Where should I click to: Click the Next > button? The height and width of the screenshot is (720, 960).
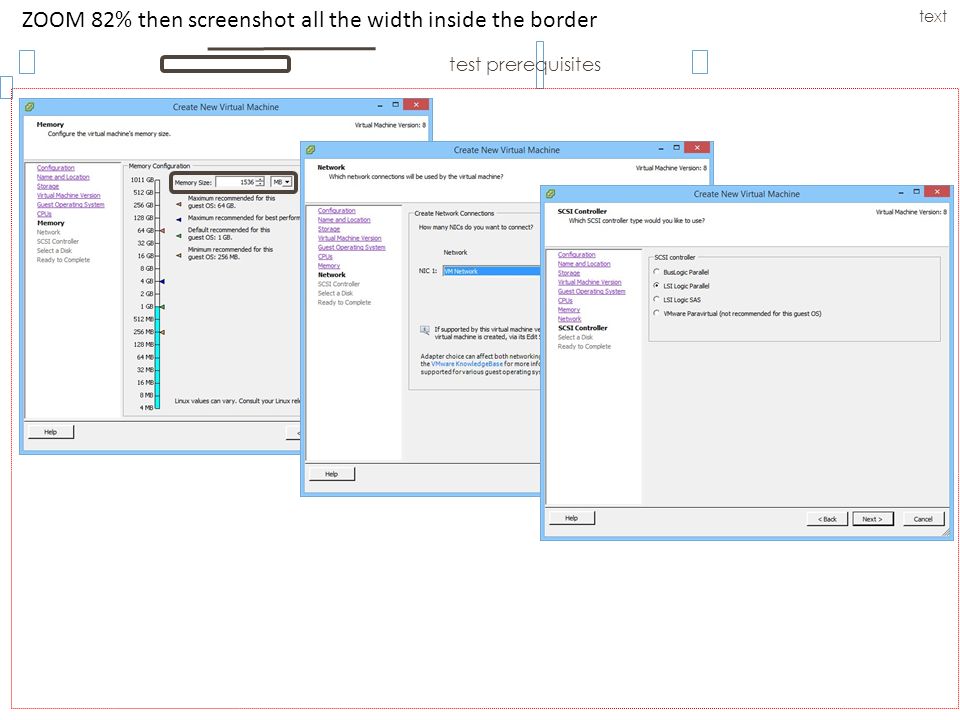pos(872,519)
